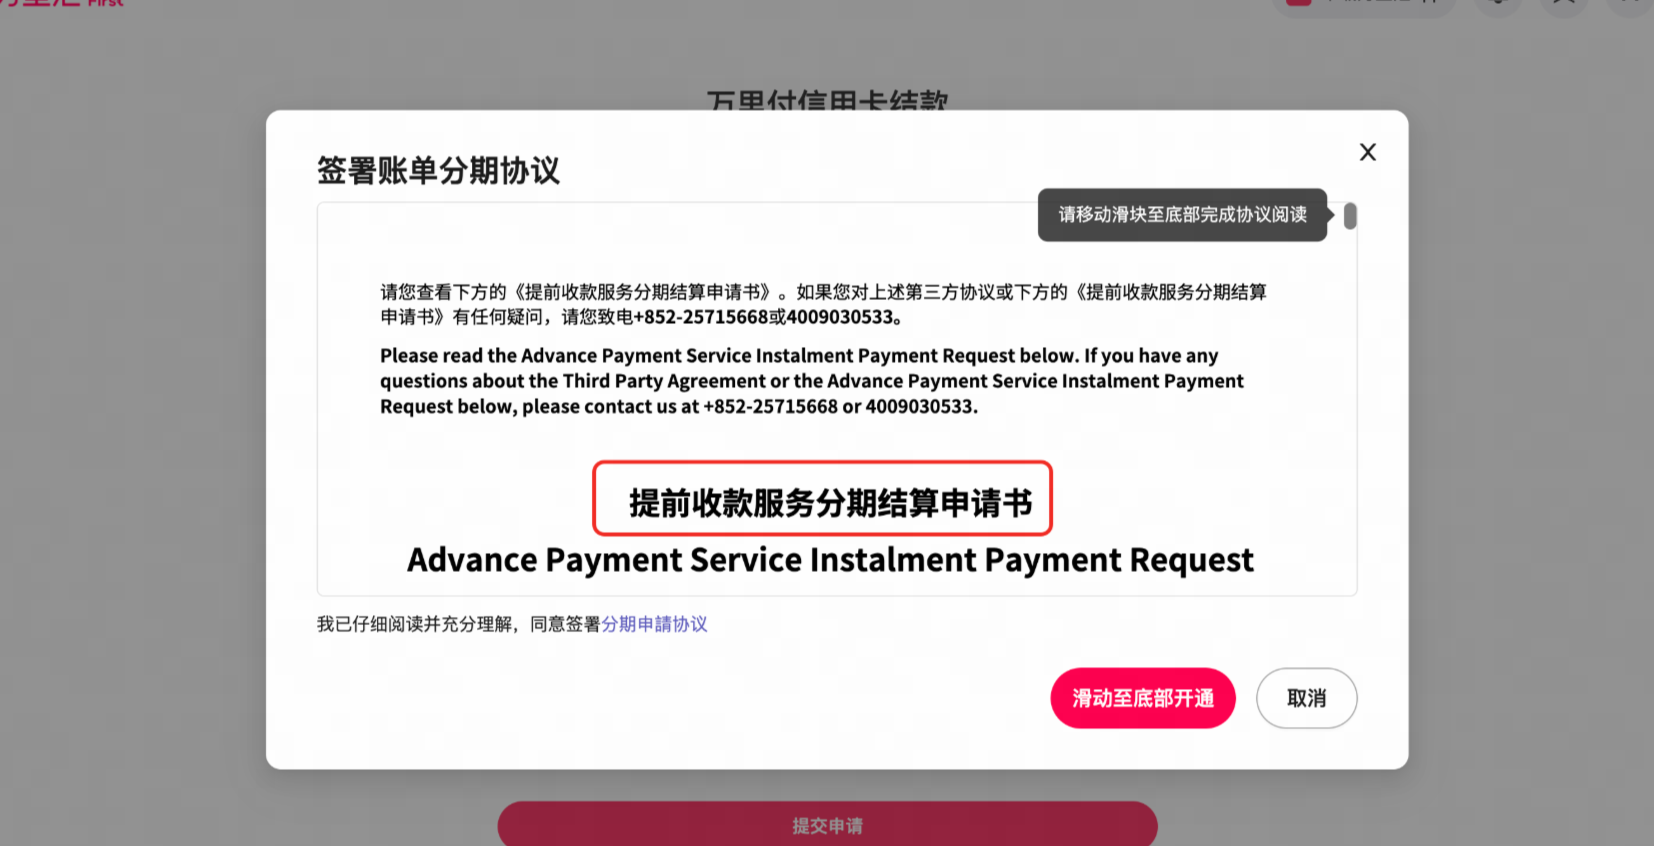Click the scrollbar track below the thumb
1654x846 pixels.
[1350, 412]
